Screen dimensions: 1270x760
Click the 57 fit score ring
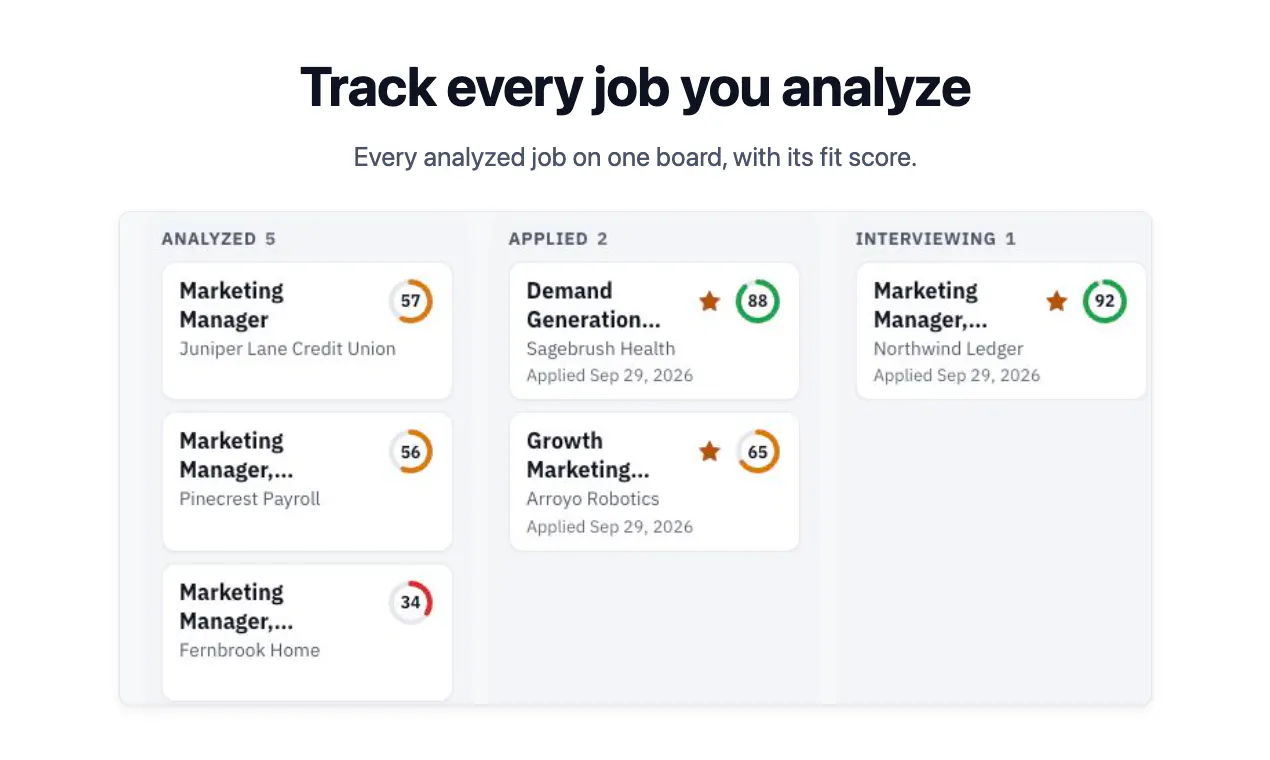coord(411,301)
